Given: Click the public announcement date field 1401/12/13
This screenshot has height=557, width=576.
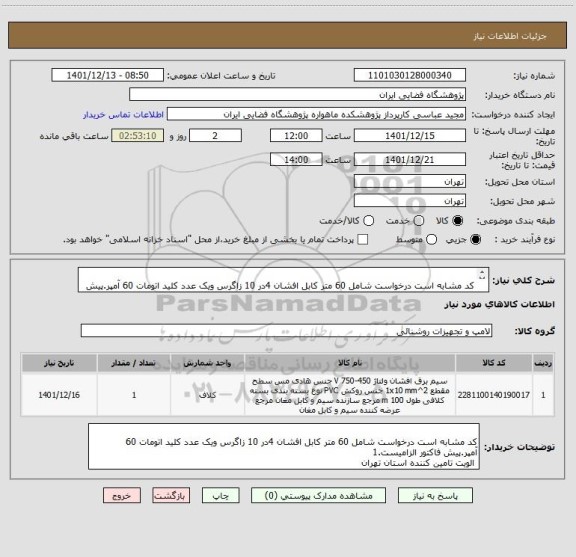Looking at the screenshot, I should [108, 75].
